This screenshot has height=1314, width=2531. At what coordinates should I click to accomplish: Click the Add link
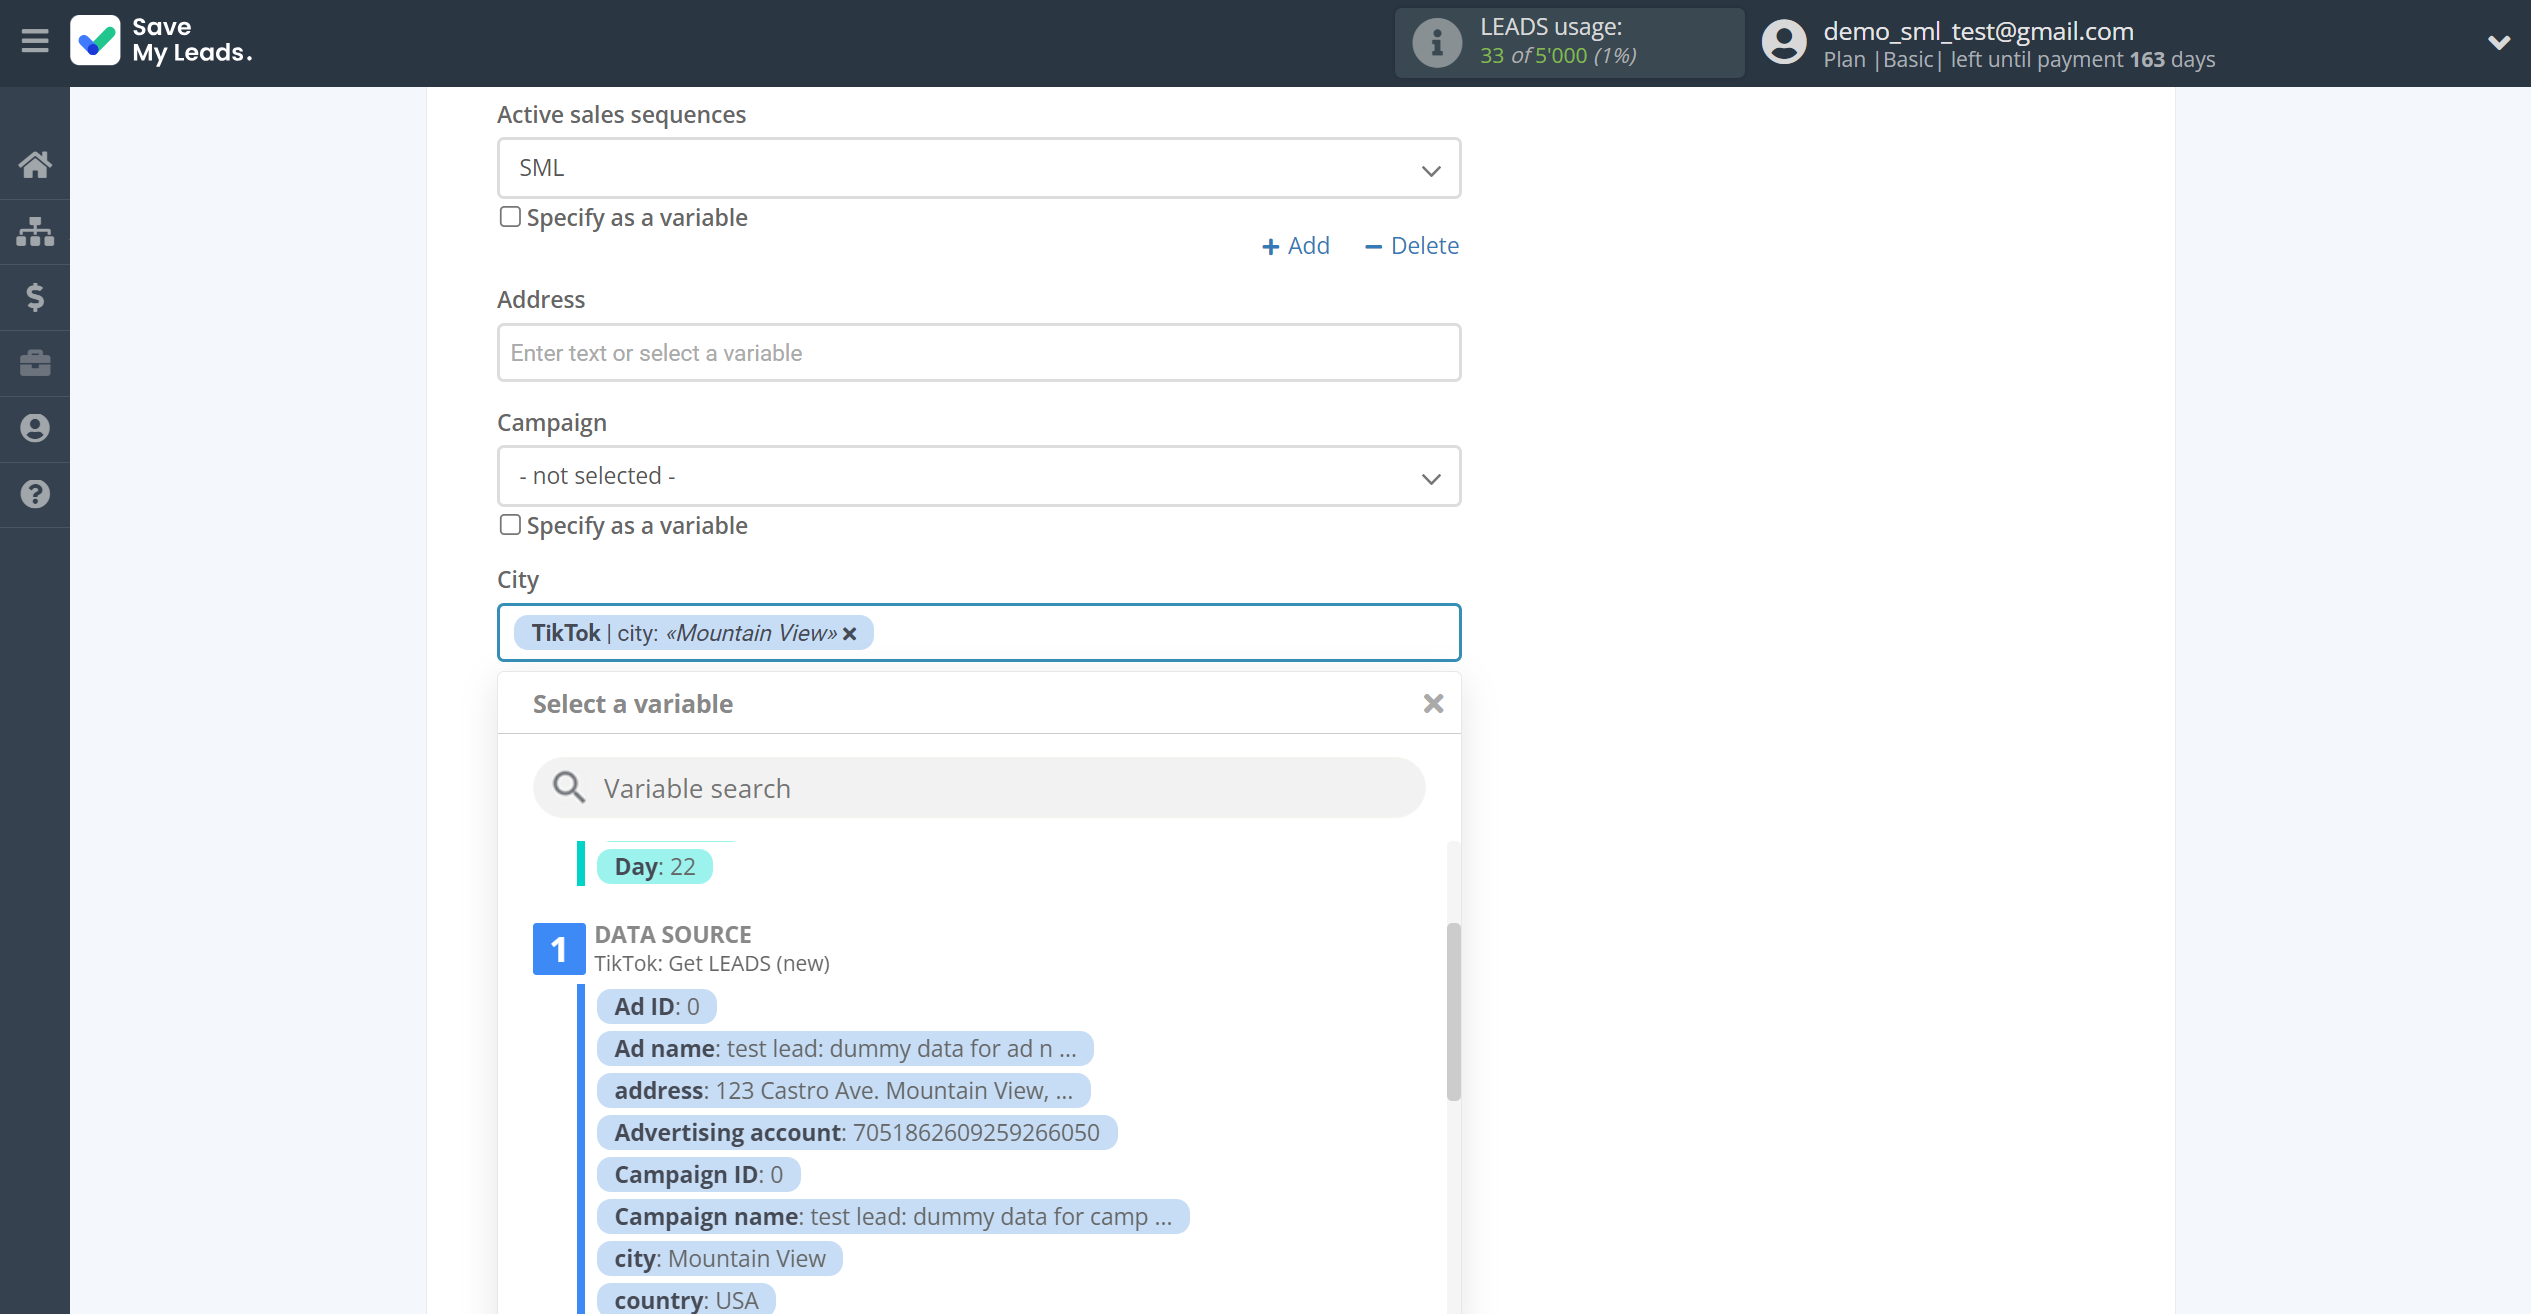1296,246
